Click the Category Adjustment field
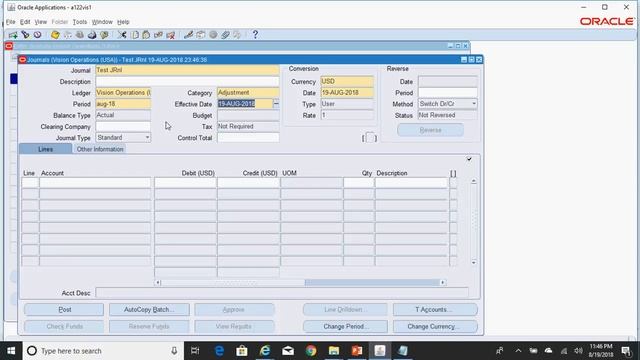Screen dimensions: 640x360 coord(248,93)
